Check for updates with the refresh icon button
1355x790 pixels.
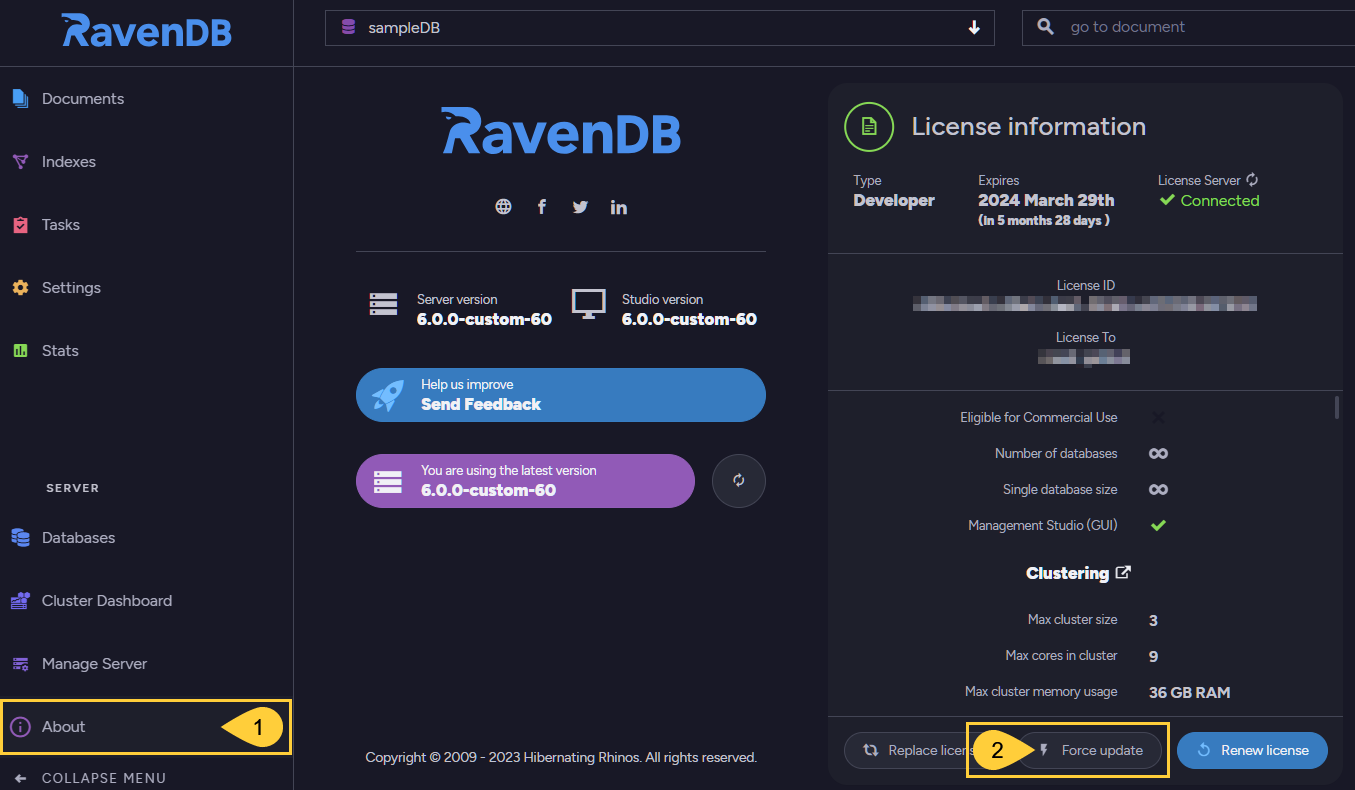(739, 481)
